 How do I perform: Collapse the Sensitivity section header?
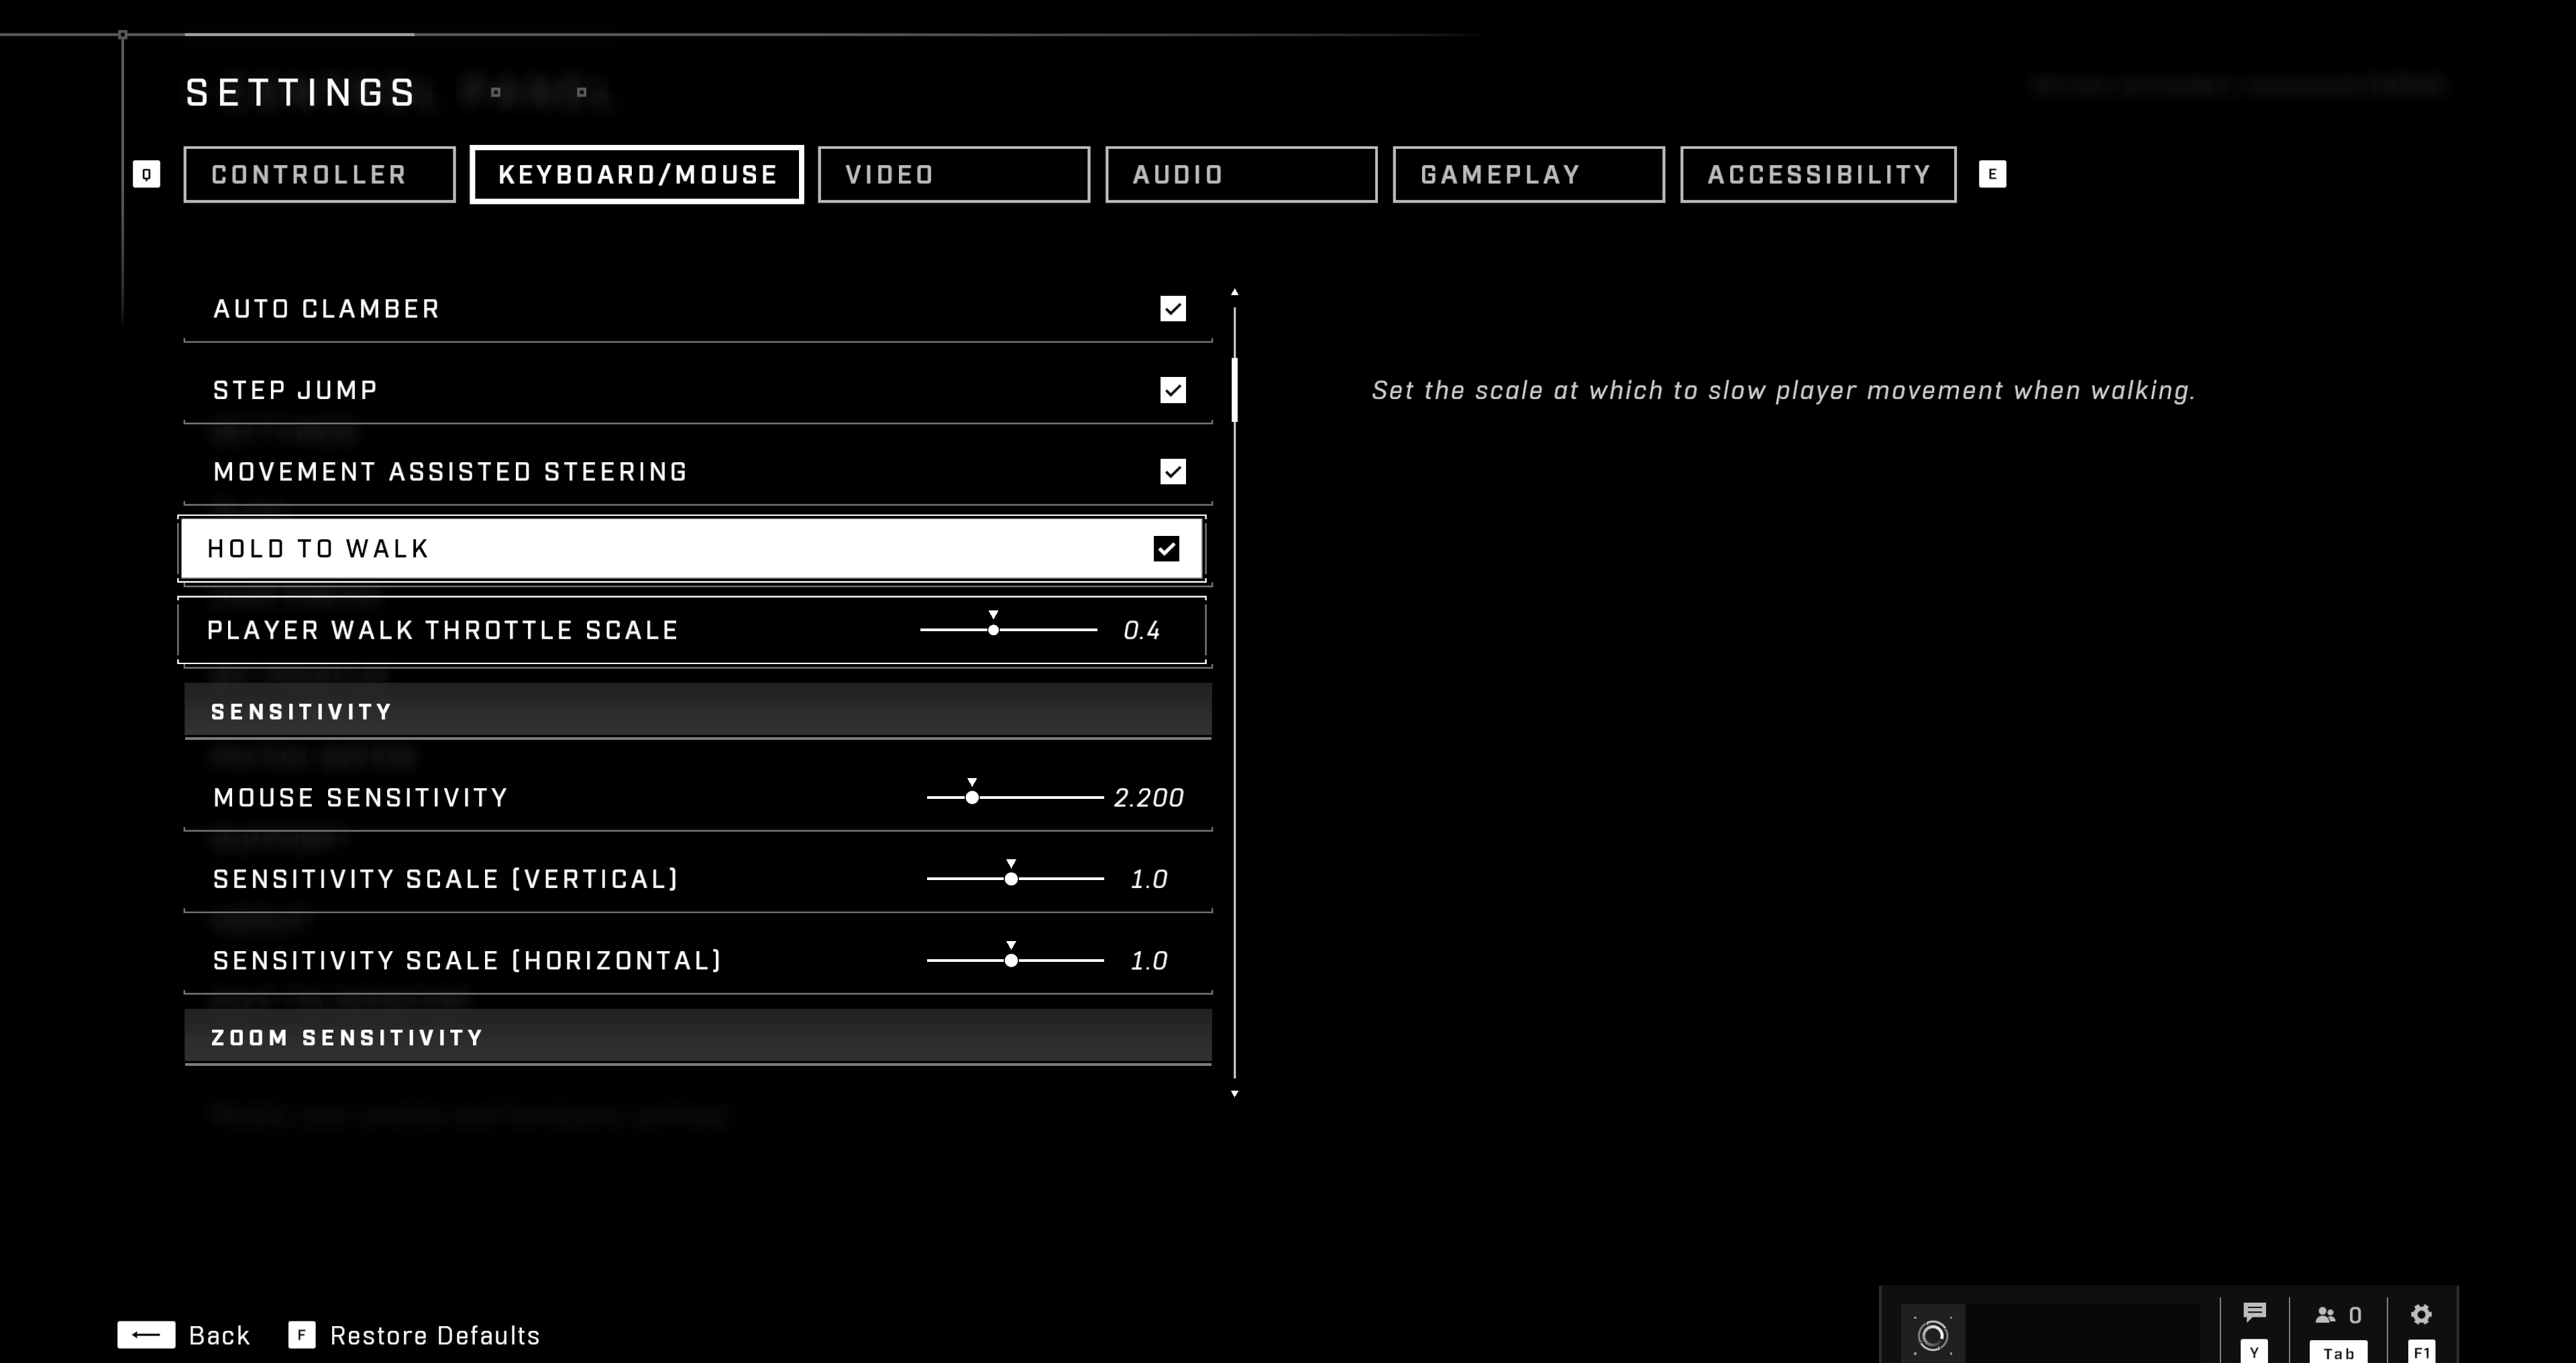click(x=697, y=711)
